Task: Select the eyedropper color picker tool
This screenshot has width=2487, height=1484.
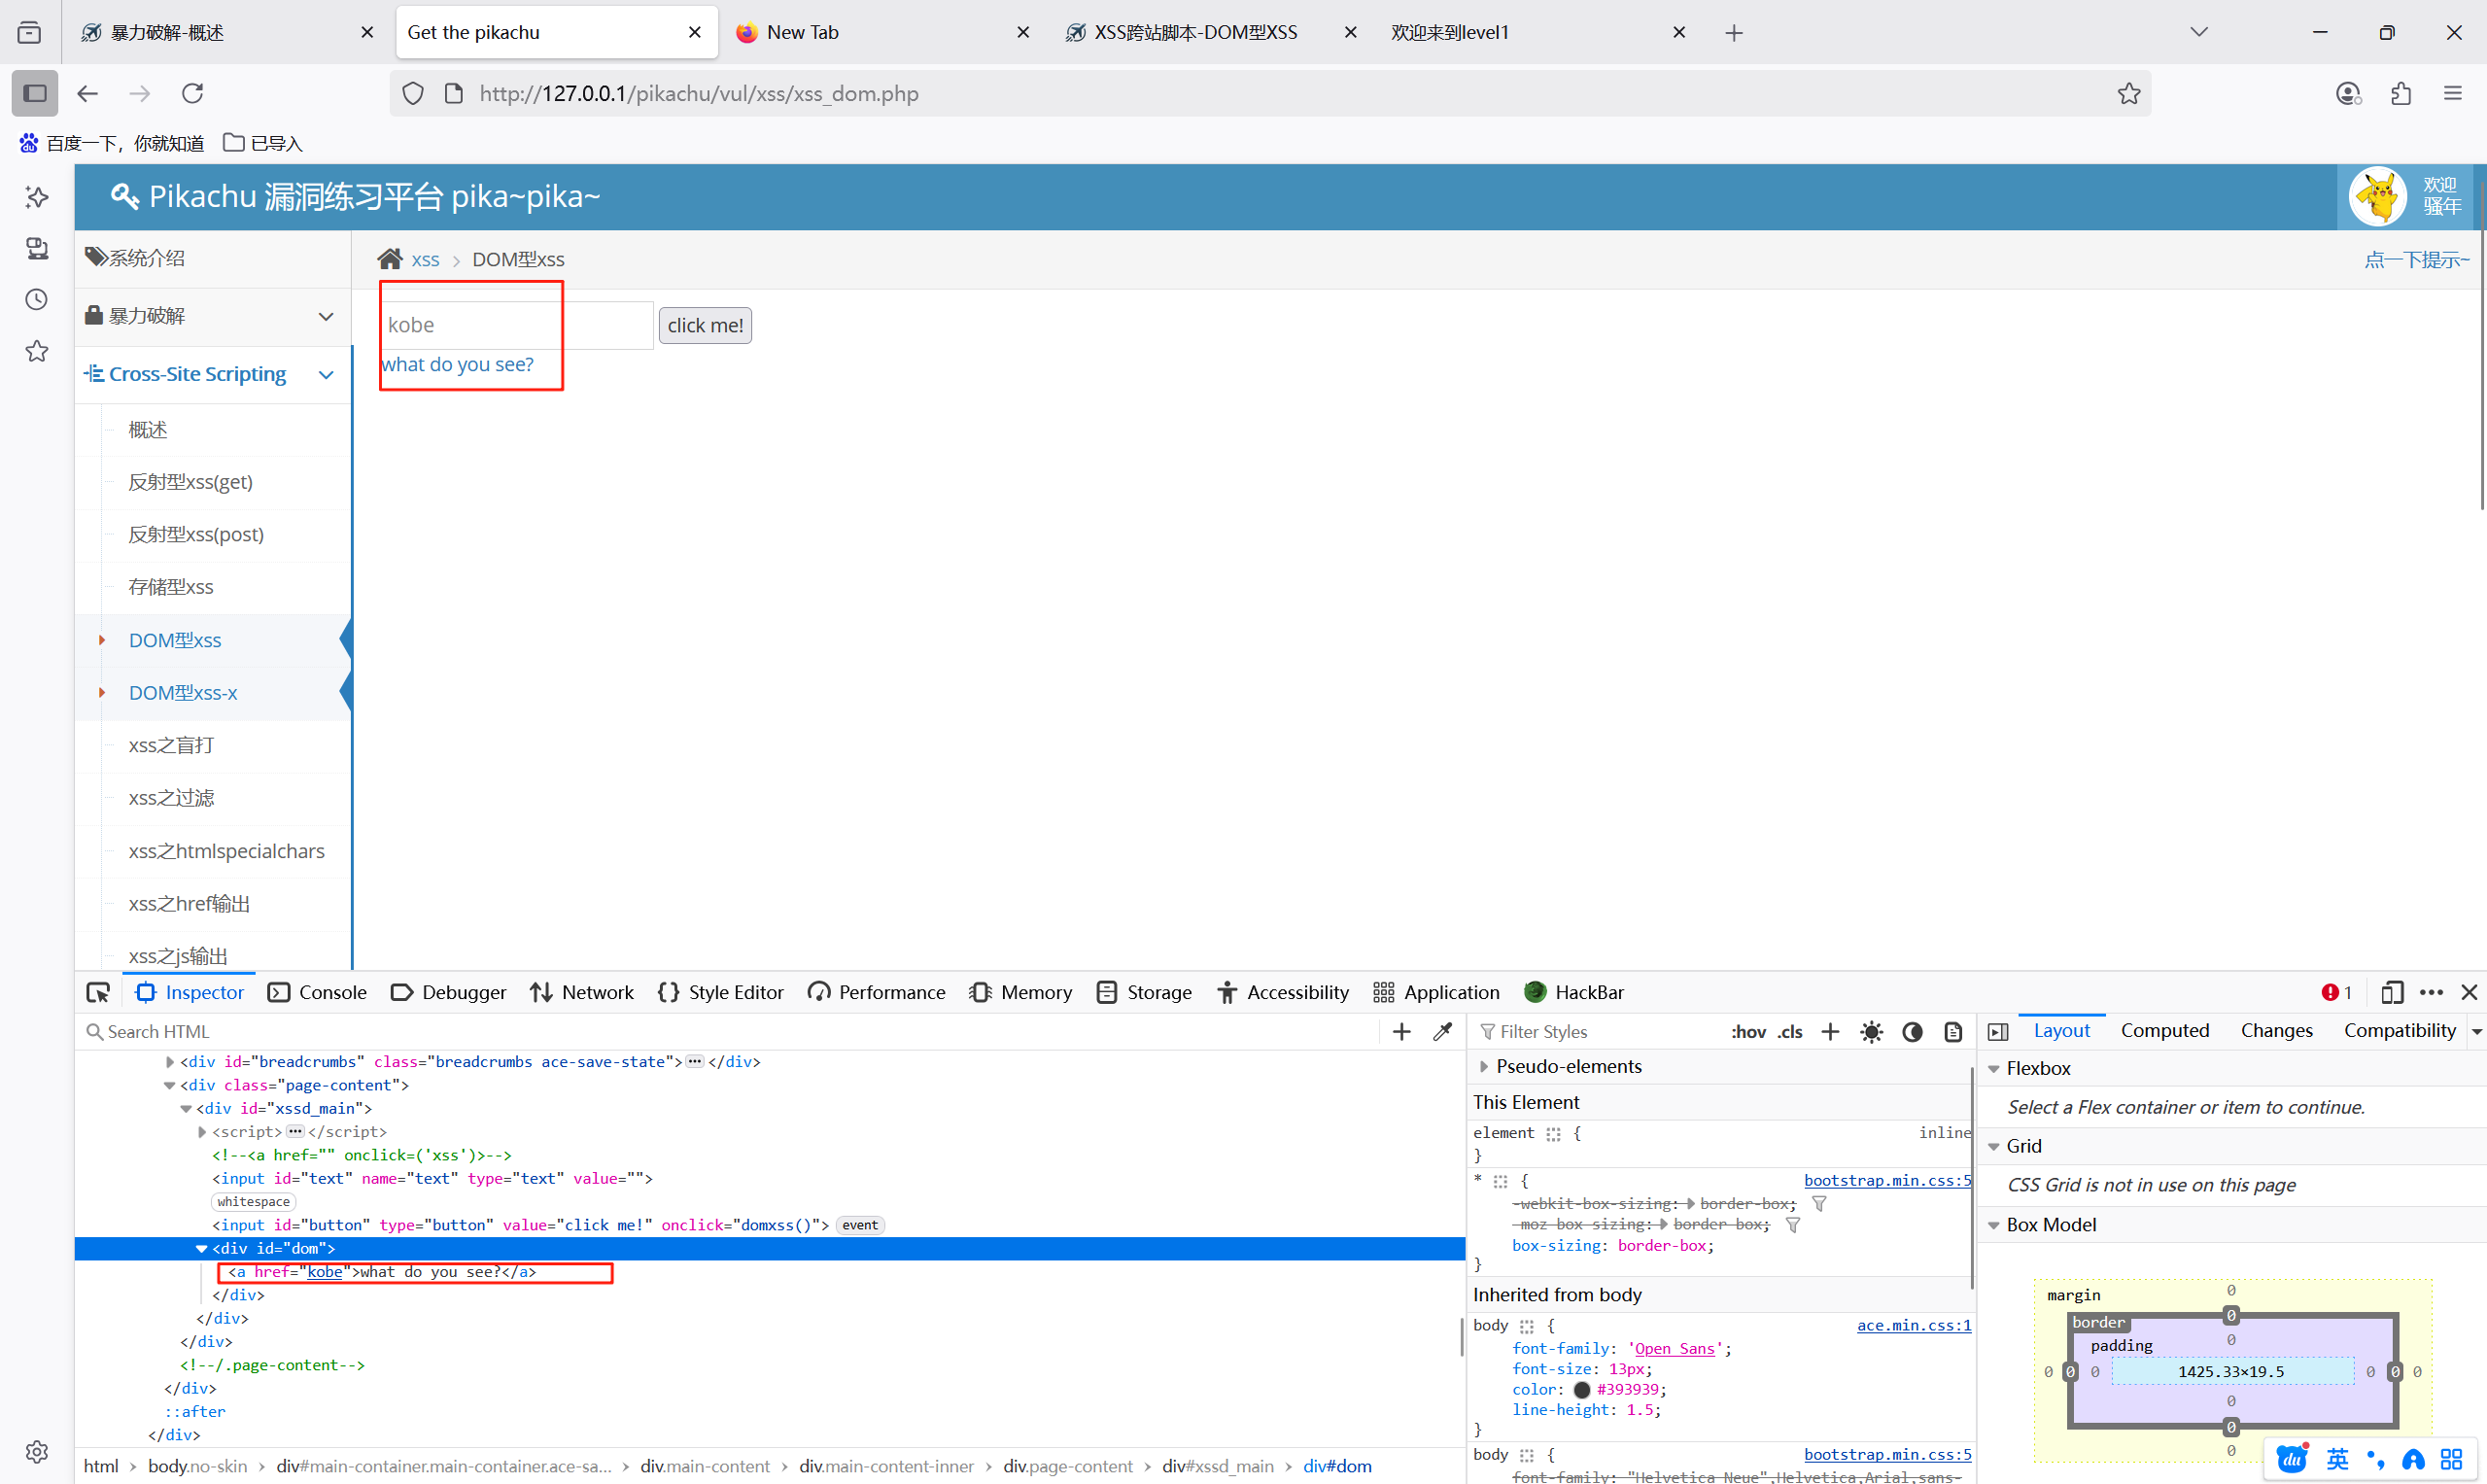Action: tap(1442, 1031)
